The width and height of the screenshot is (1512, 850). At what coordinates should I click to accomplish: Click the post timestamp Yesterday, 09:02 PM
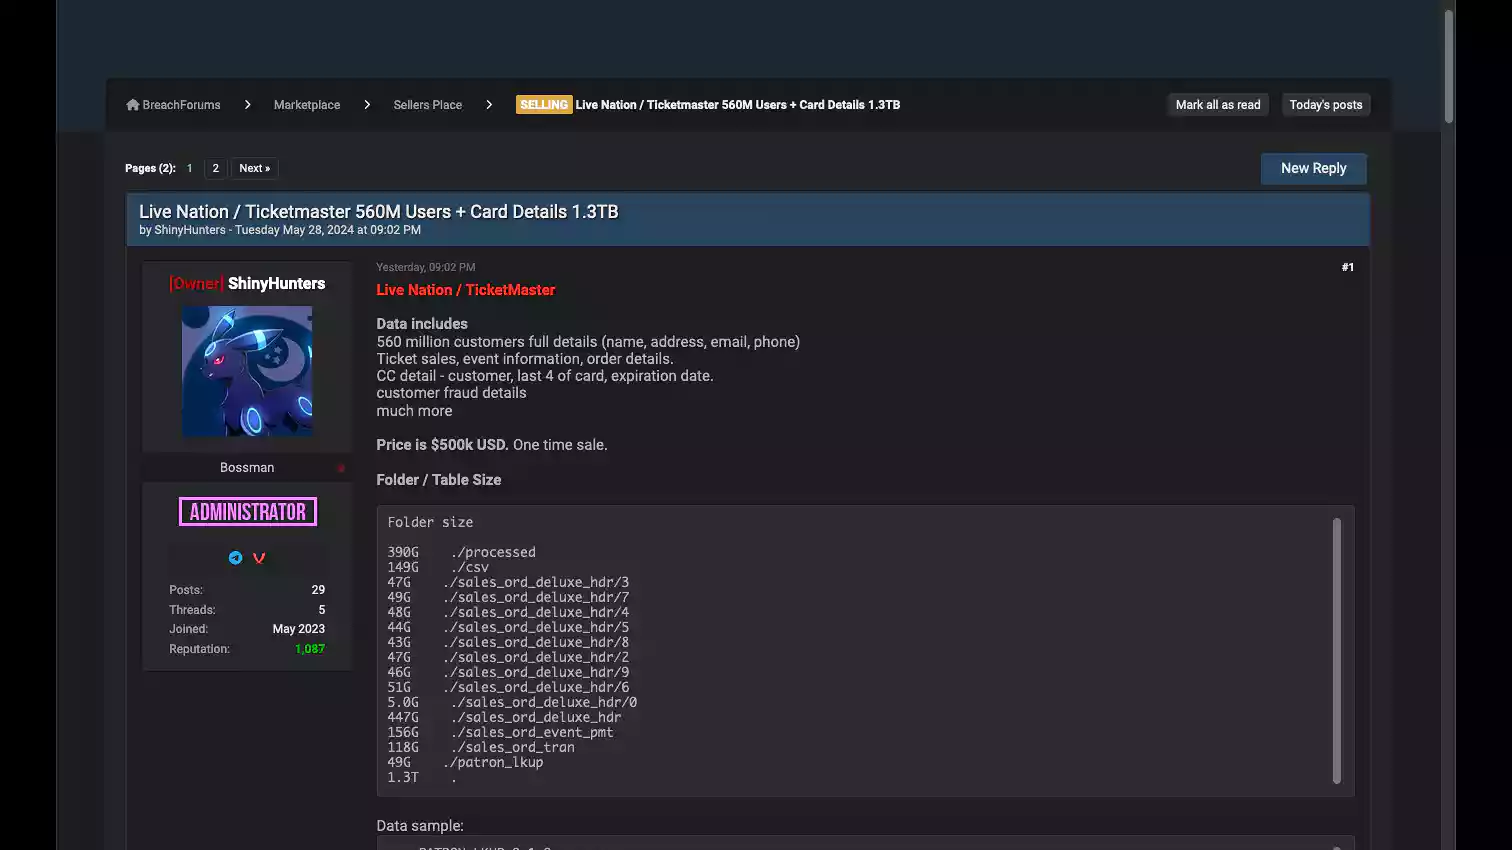pyautogui.click(x=425, y=267)
